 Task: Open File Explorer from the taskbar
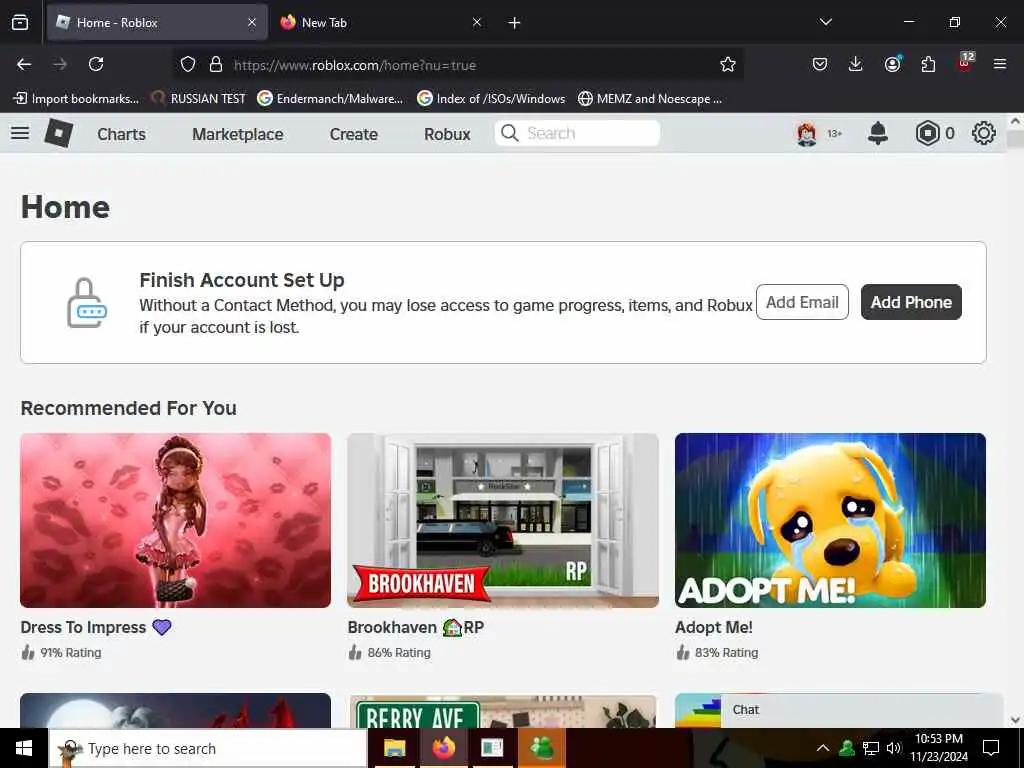click(394, 748)
